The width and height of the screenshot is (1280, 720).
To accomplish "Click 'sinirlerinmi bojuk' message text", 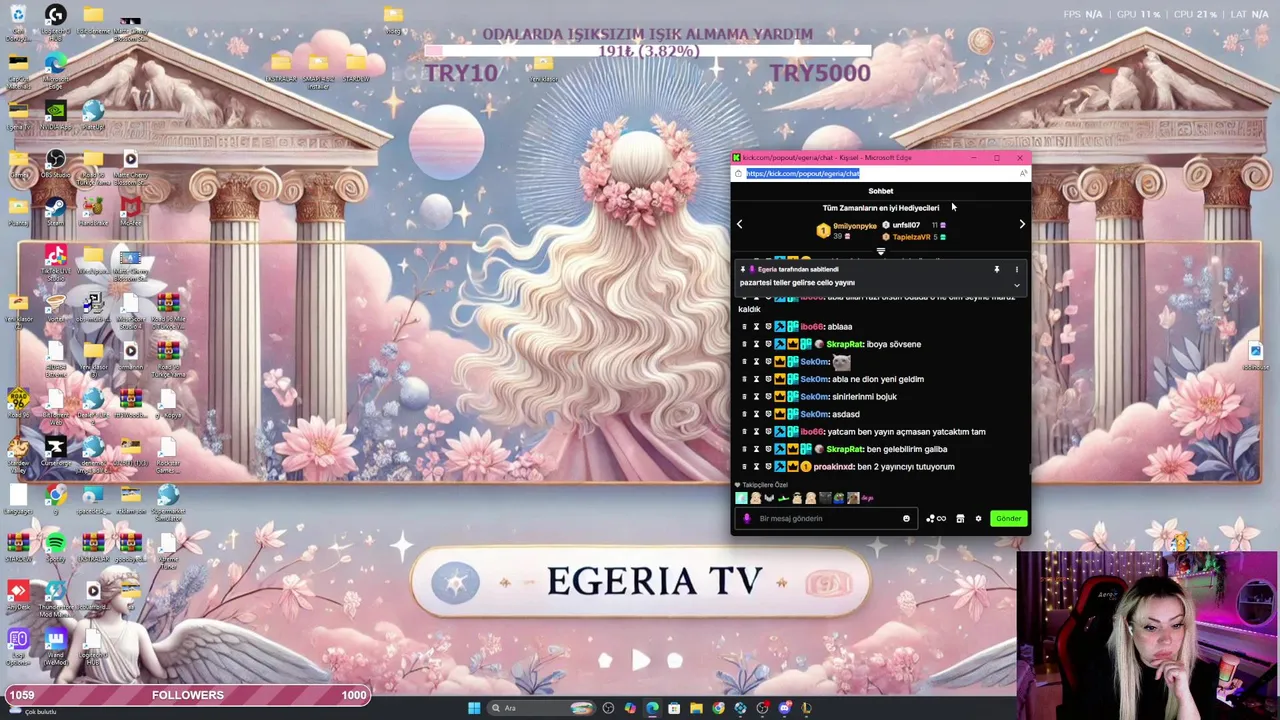I will point(865,397).
